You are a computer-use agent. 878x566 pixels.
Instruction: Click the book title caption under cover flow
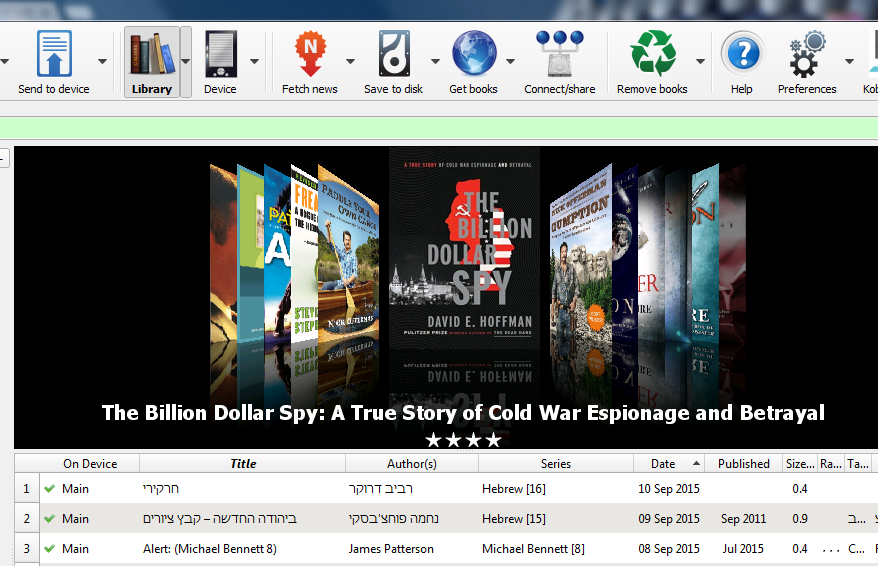[463, 413]
